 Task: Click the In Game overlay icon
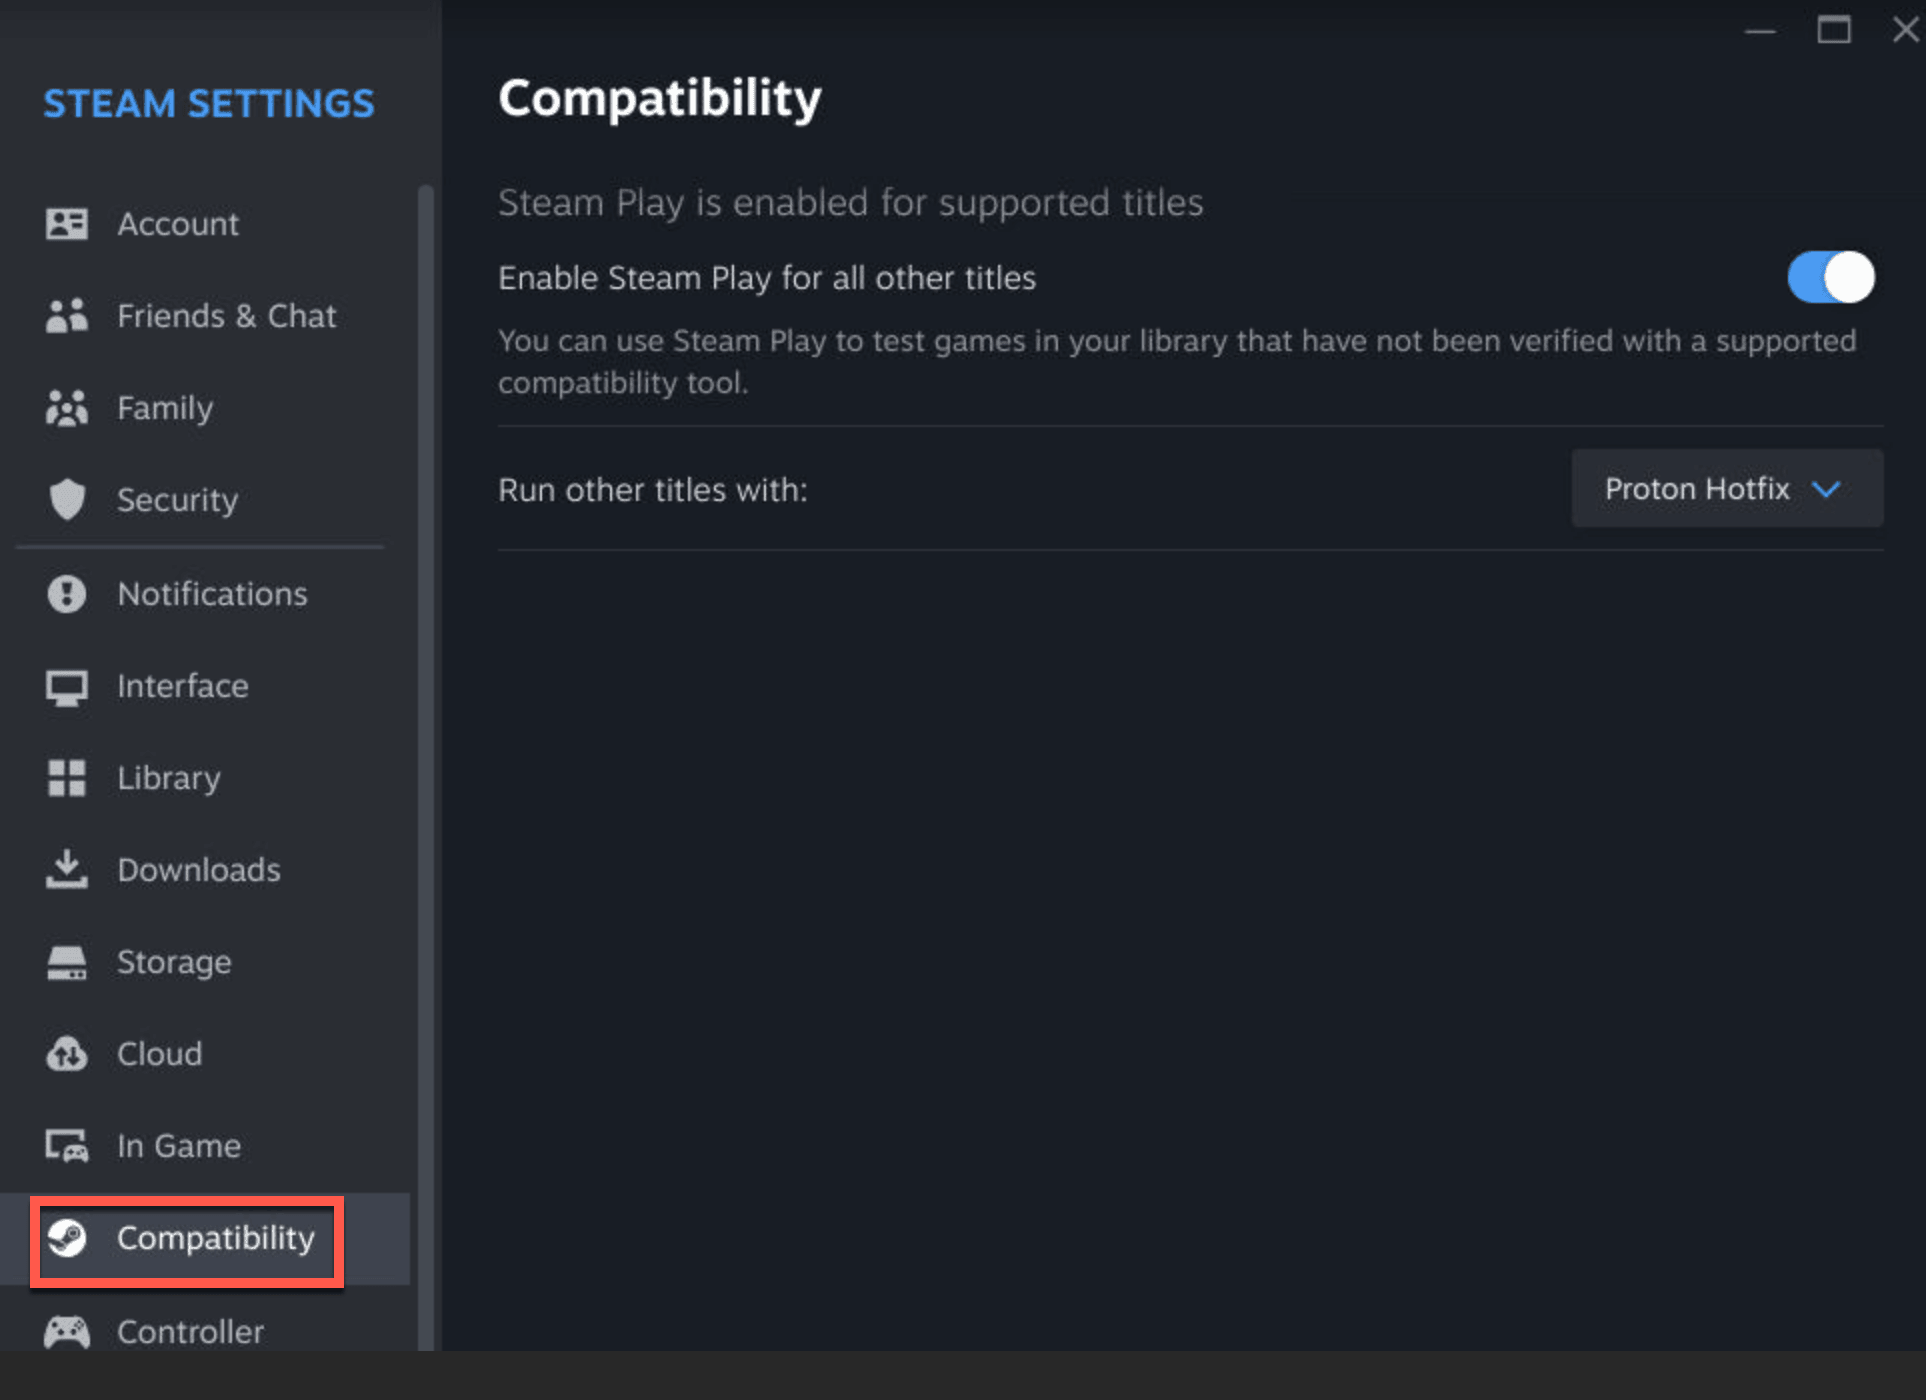click(x=66, y=1146)
